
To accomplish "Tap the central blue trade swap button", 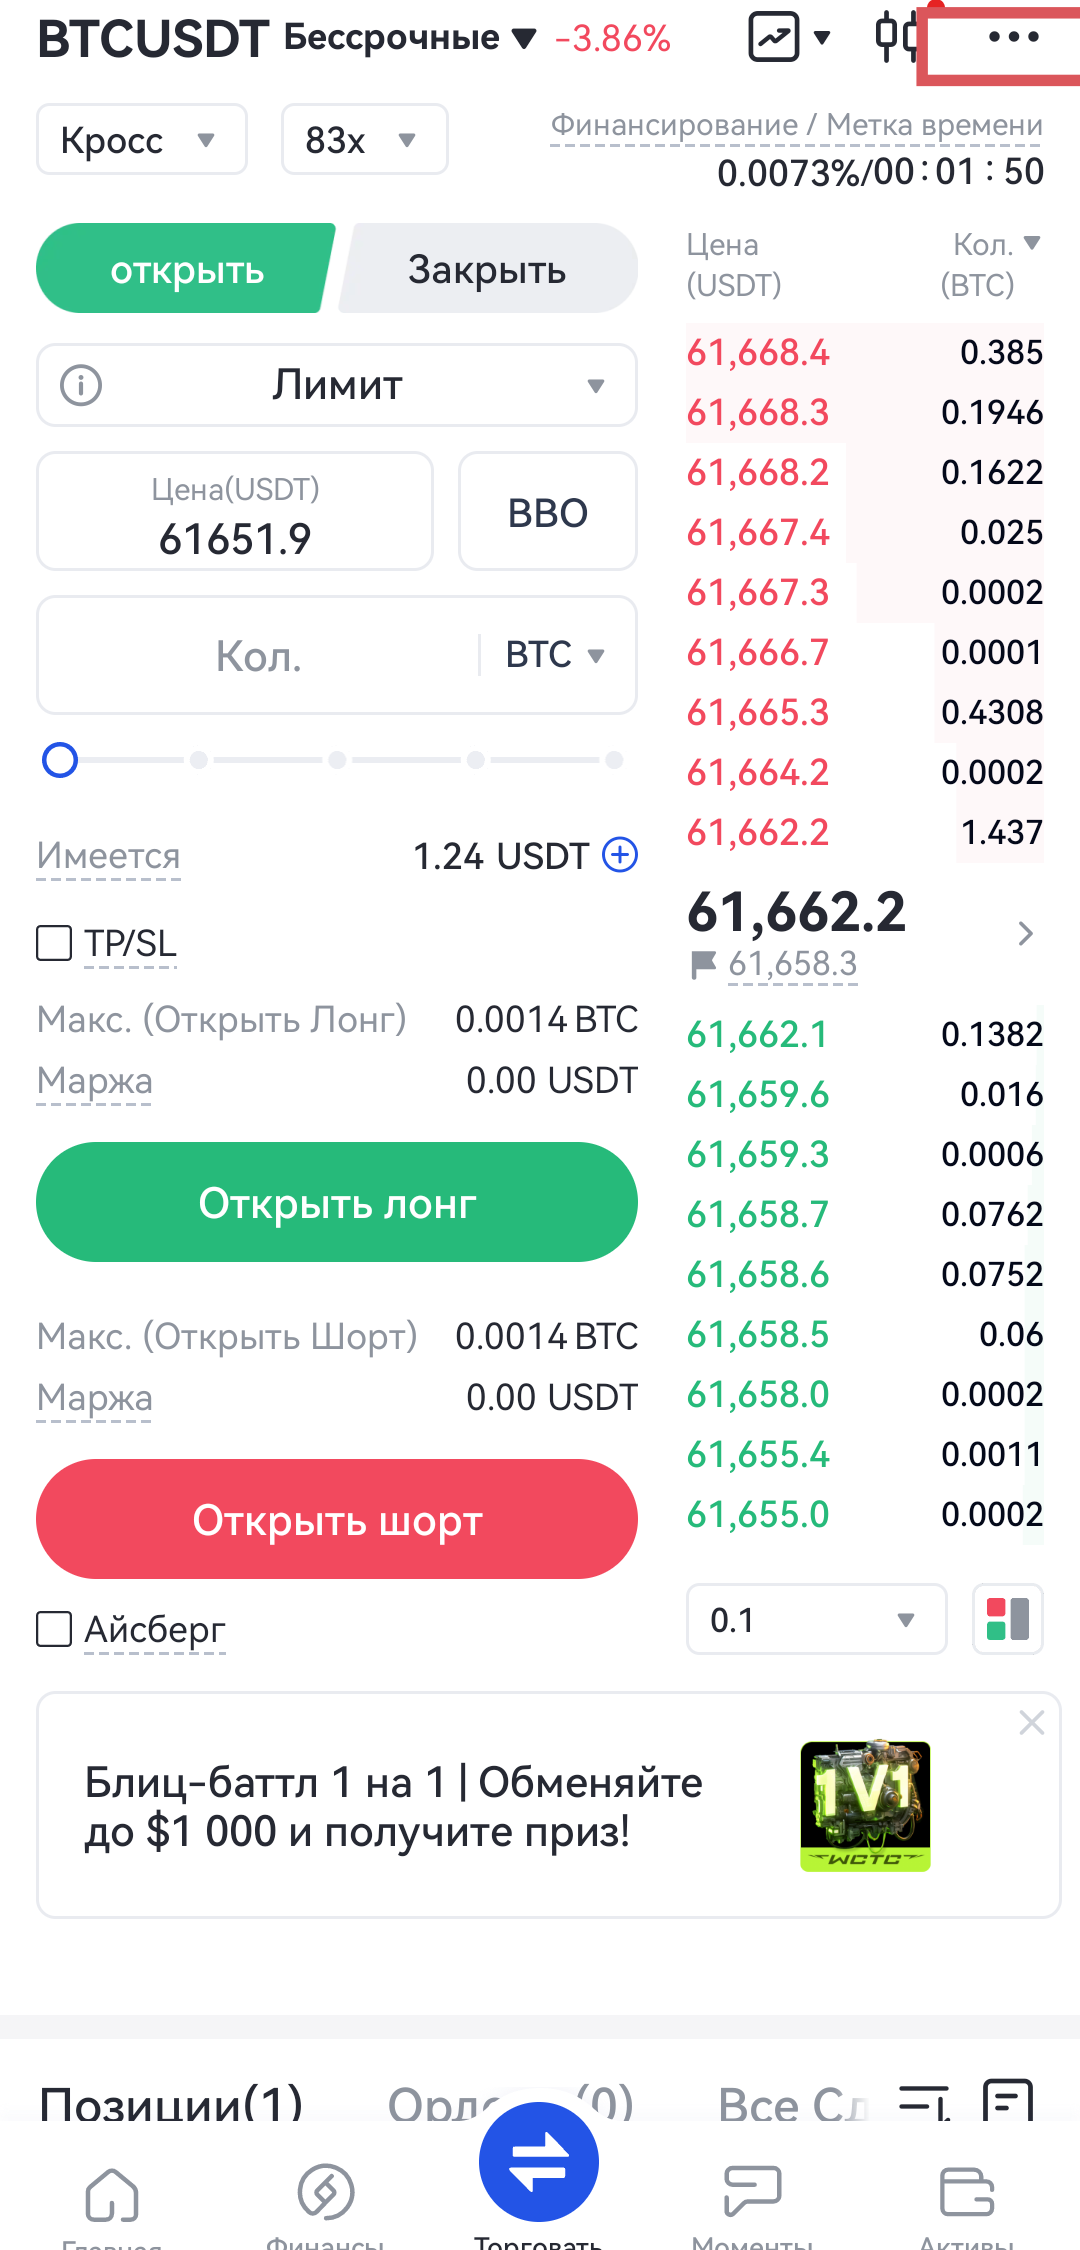I will click(539, 2162).
